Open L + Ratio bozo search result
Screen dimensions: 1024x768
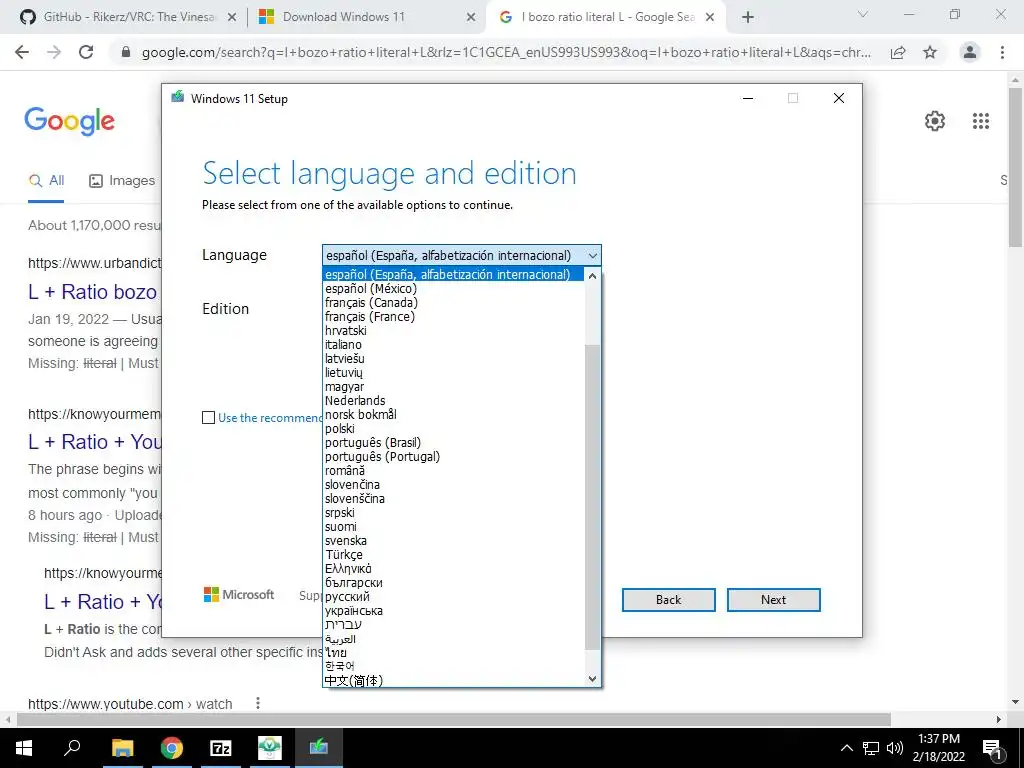click(93, 292)
